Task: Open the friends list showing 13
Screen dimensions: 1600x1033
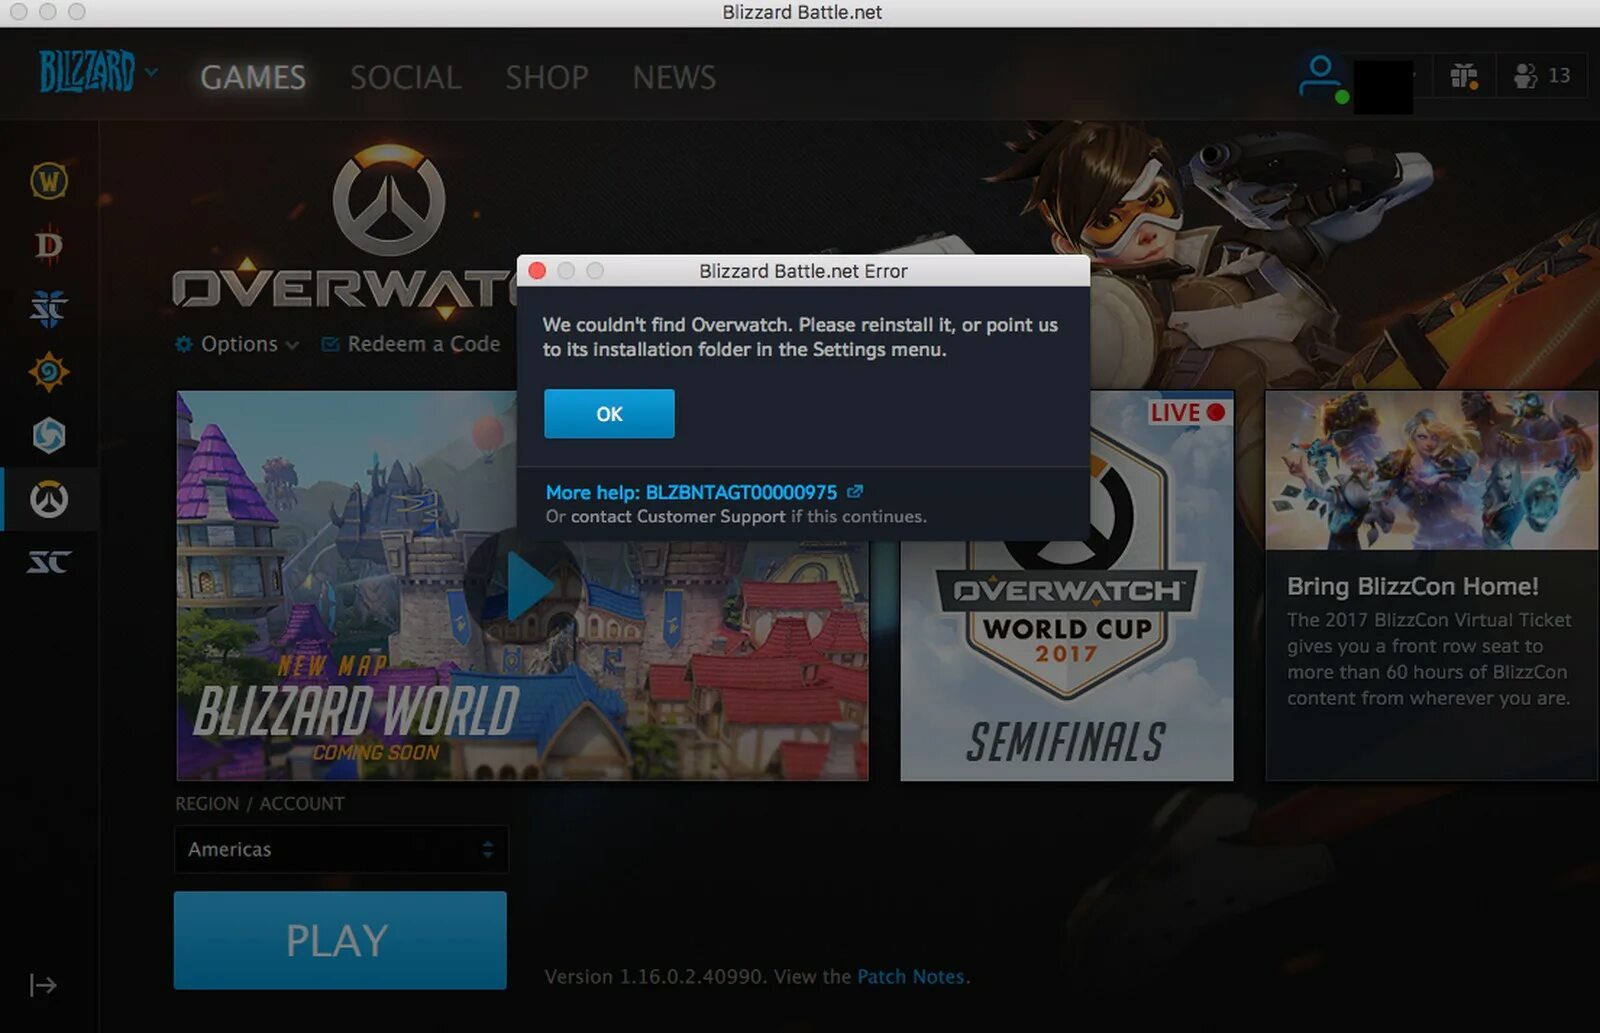Action: pyautogui.click(x=1542, y=76)
